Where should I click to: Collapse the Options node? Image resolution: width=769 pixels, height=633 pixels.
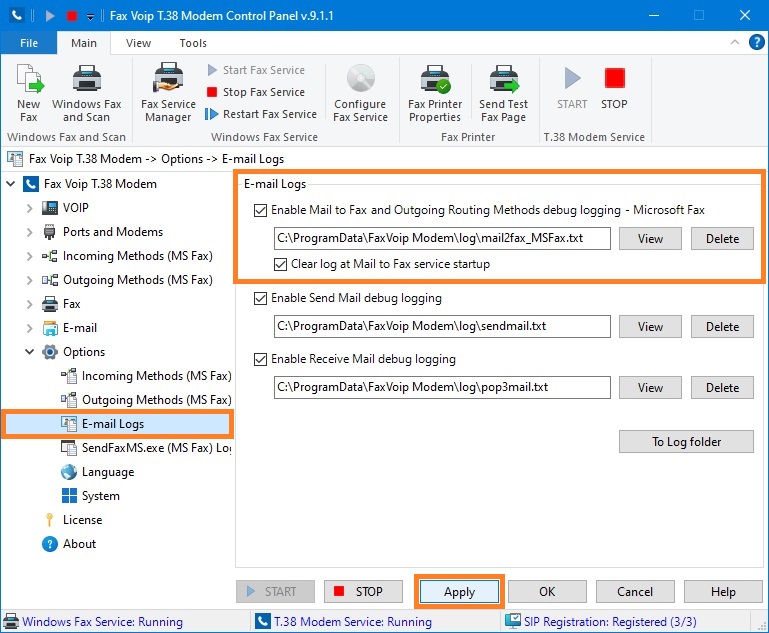coord(29,352)
